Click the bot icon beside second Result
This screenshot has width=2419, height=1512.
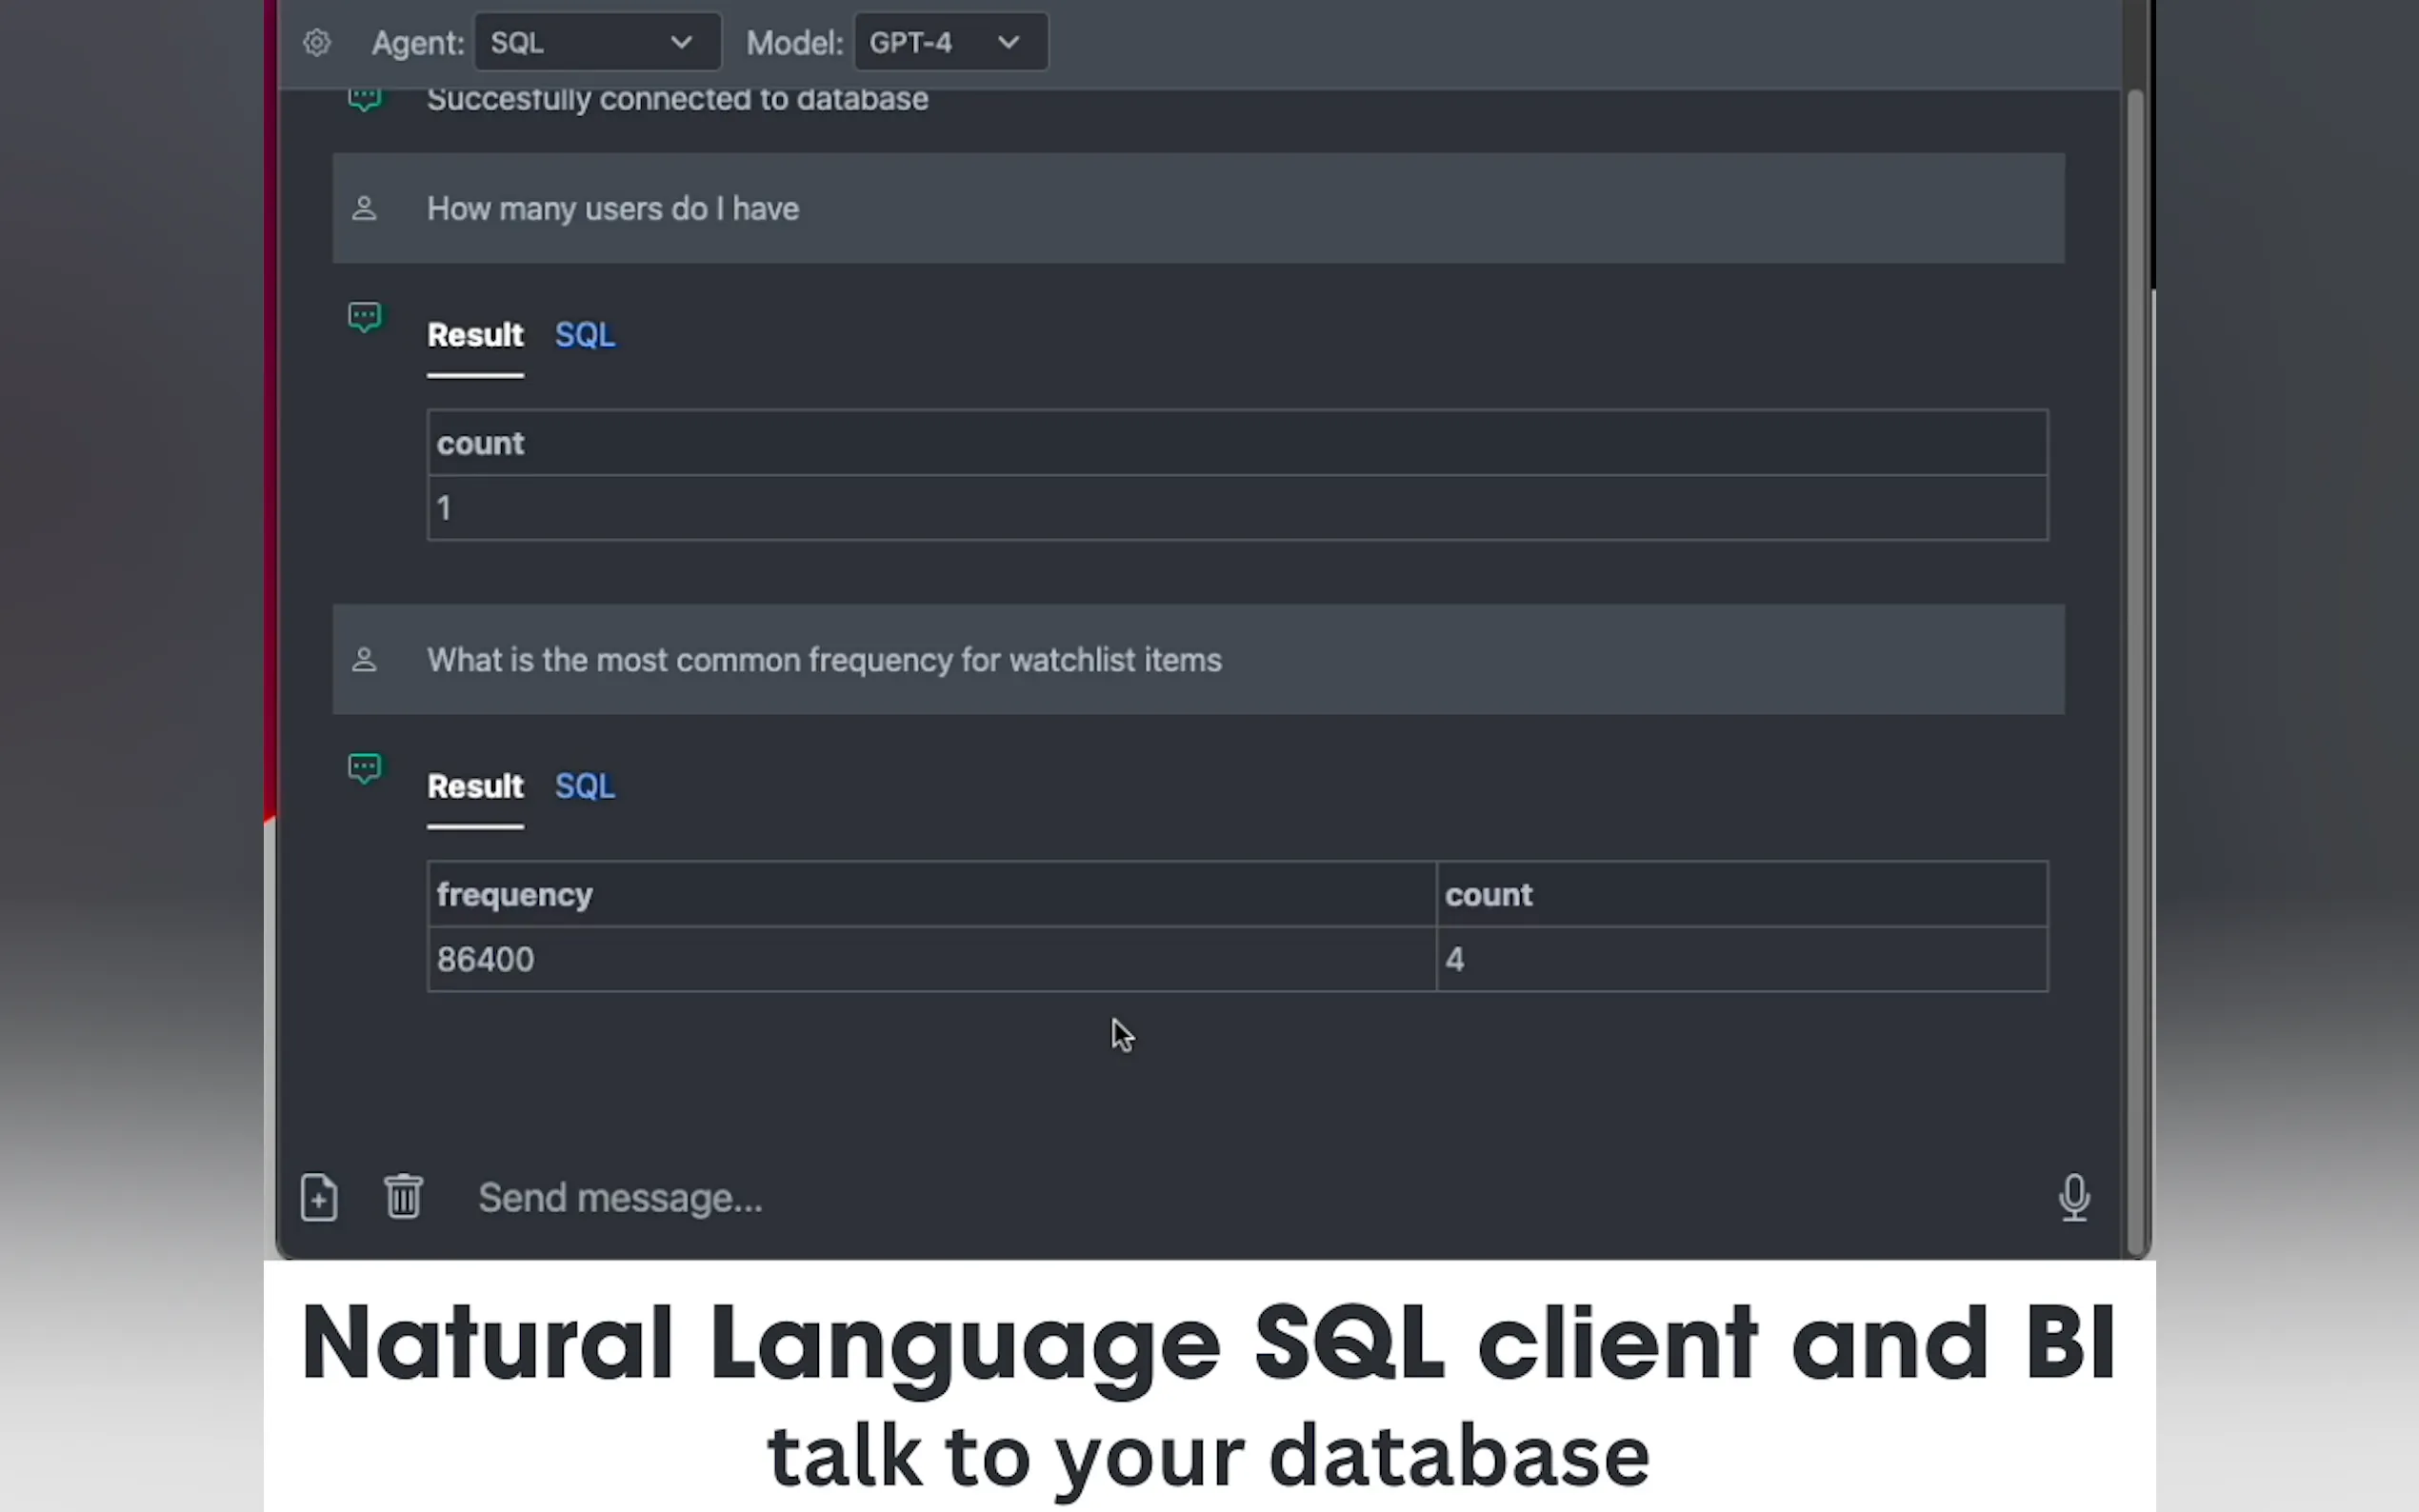tap(364, 769)
